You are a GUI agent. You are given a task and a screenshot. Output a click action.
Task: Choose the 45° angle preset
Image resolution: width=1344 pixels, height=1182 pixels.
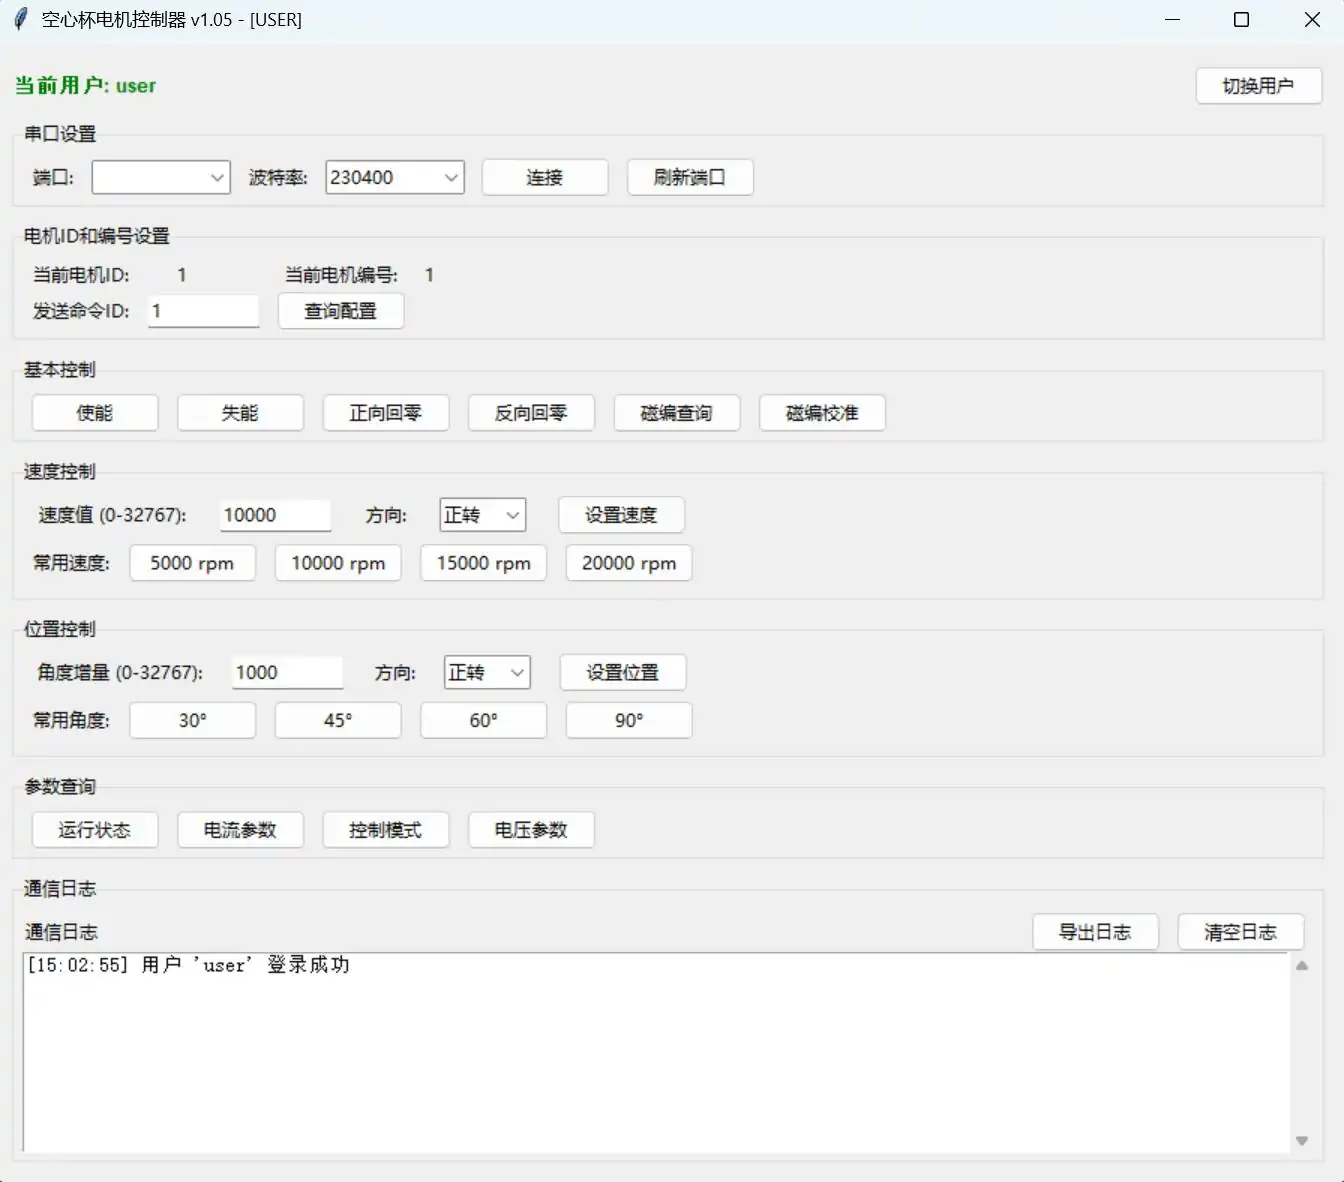pyautogui.click(x=338, y=720)
